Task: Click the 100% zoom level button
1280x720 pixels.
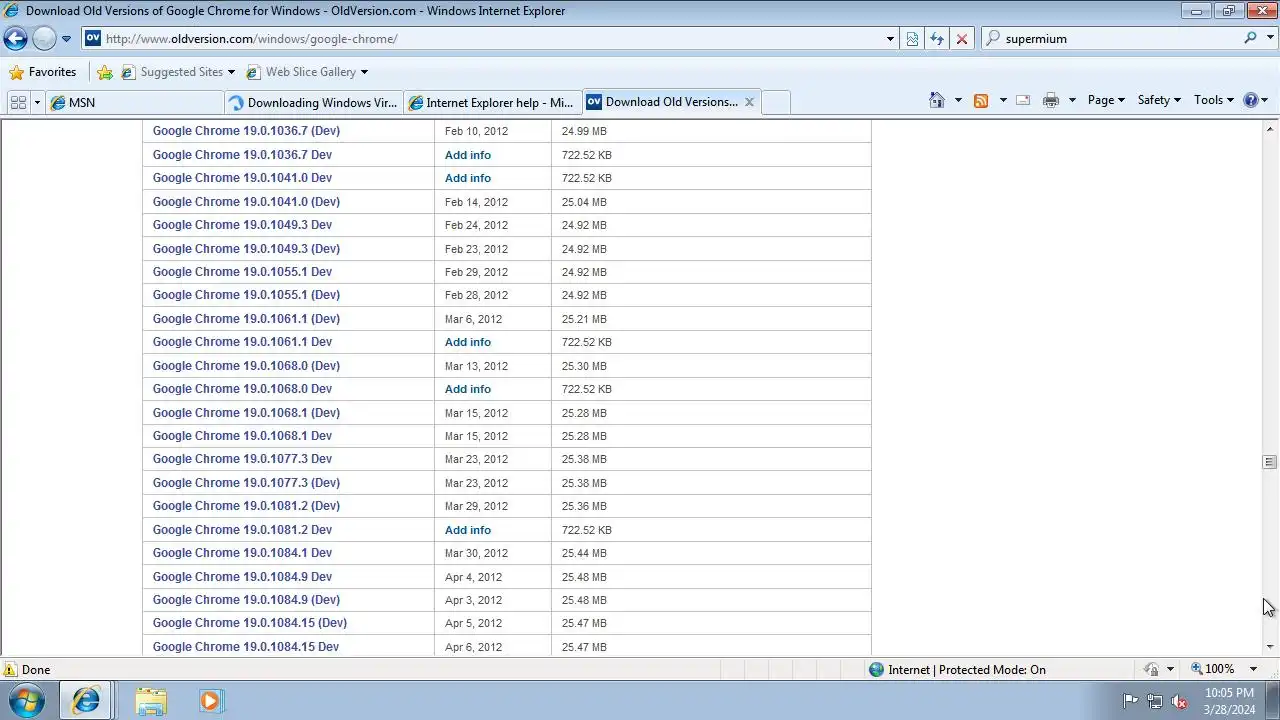Action: pos(1212,669)
